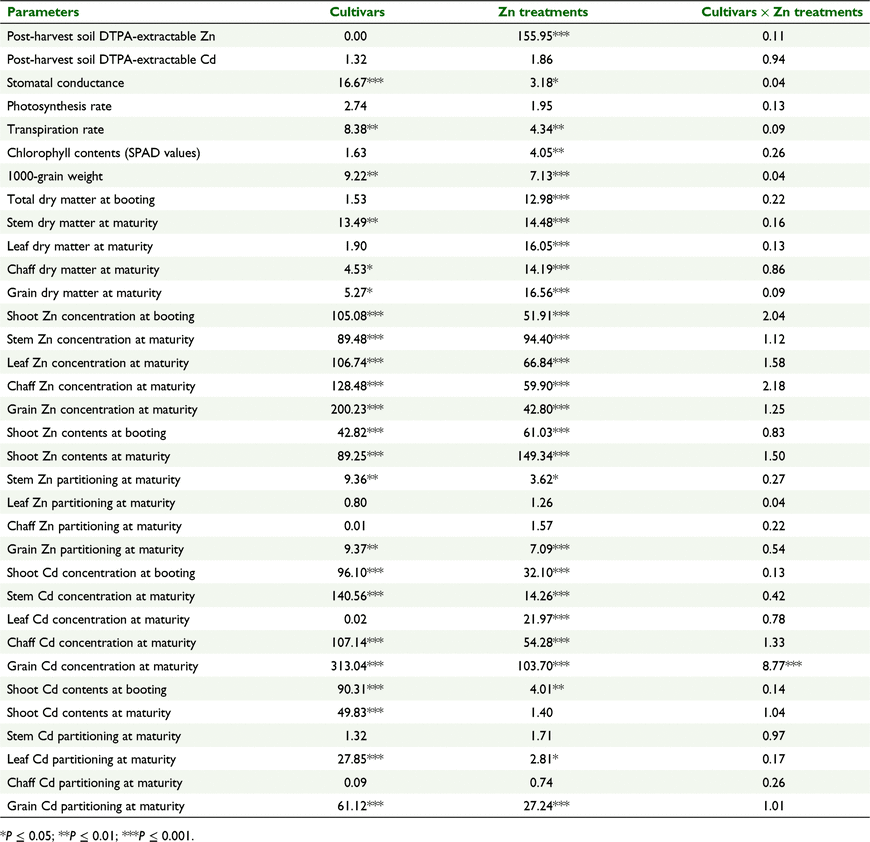Click the 94.40*** Zn treatments value
The height and width of the screenshot is (842, 870).
[x=547, y=339]
